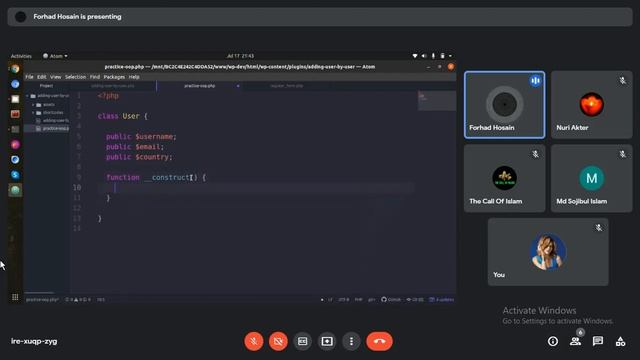
Task: Unmute your microphone in Meet
Action: point(253,341)
